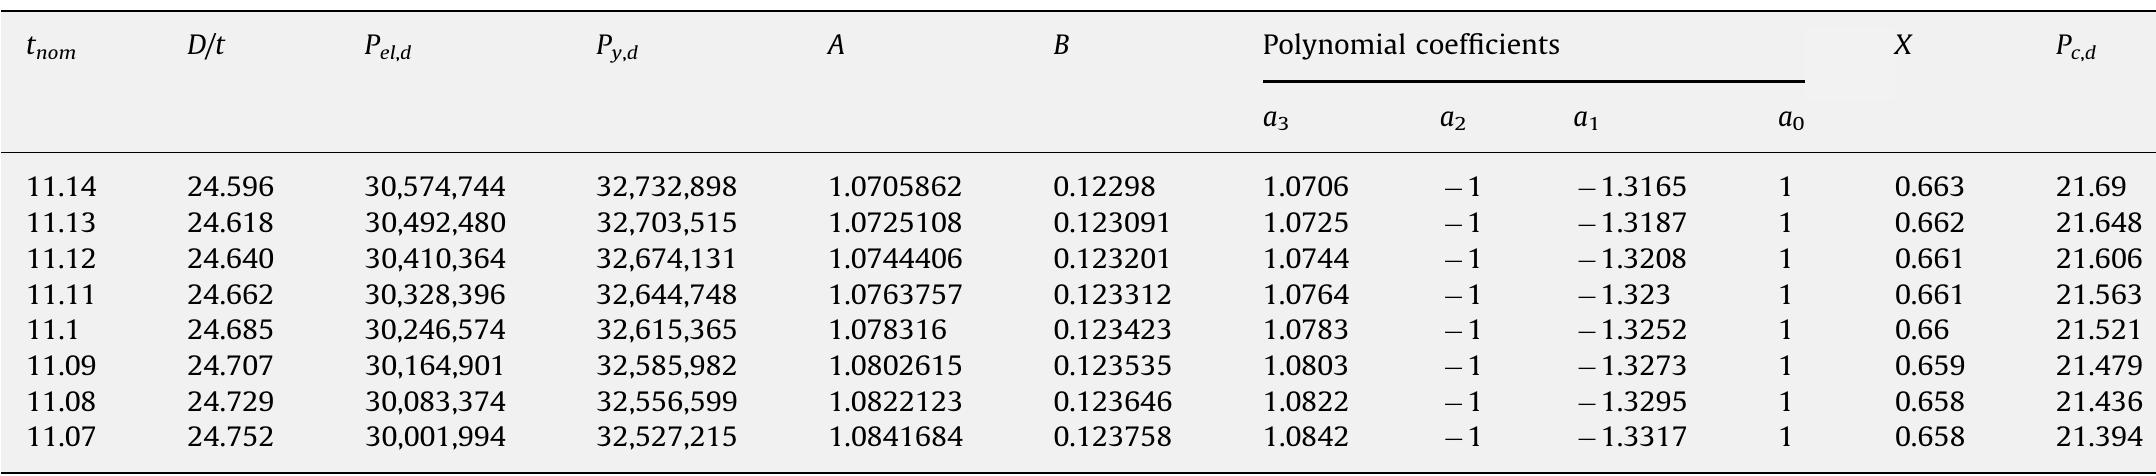Click the B value 0.123312

pyautogui.click(x=1112, y=295)
